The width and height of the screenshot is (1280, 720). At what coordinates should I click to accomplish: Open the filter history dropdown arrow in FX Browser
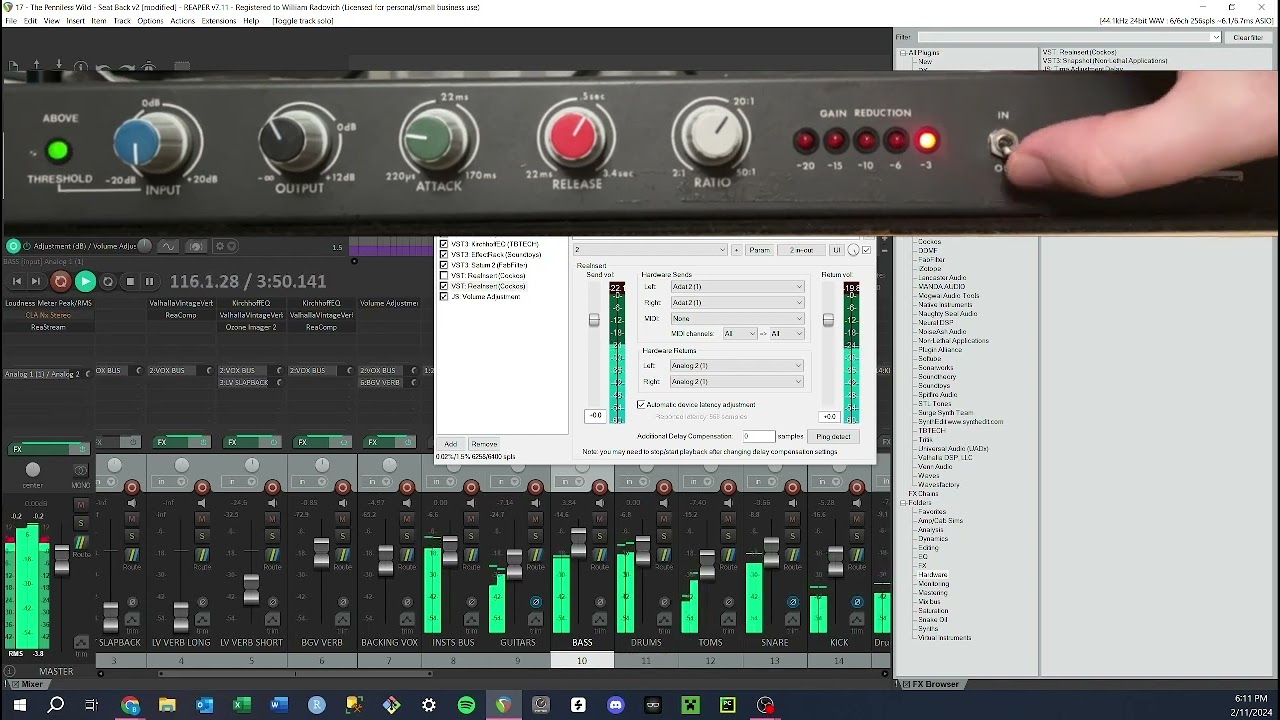click(x=1215, y=37)
